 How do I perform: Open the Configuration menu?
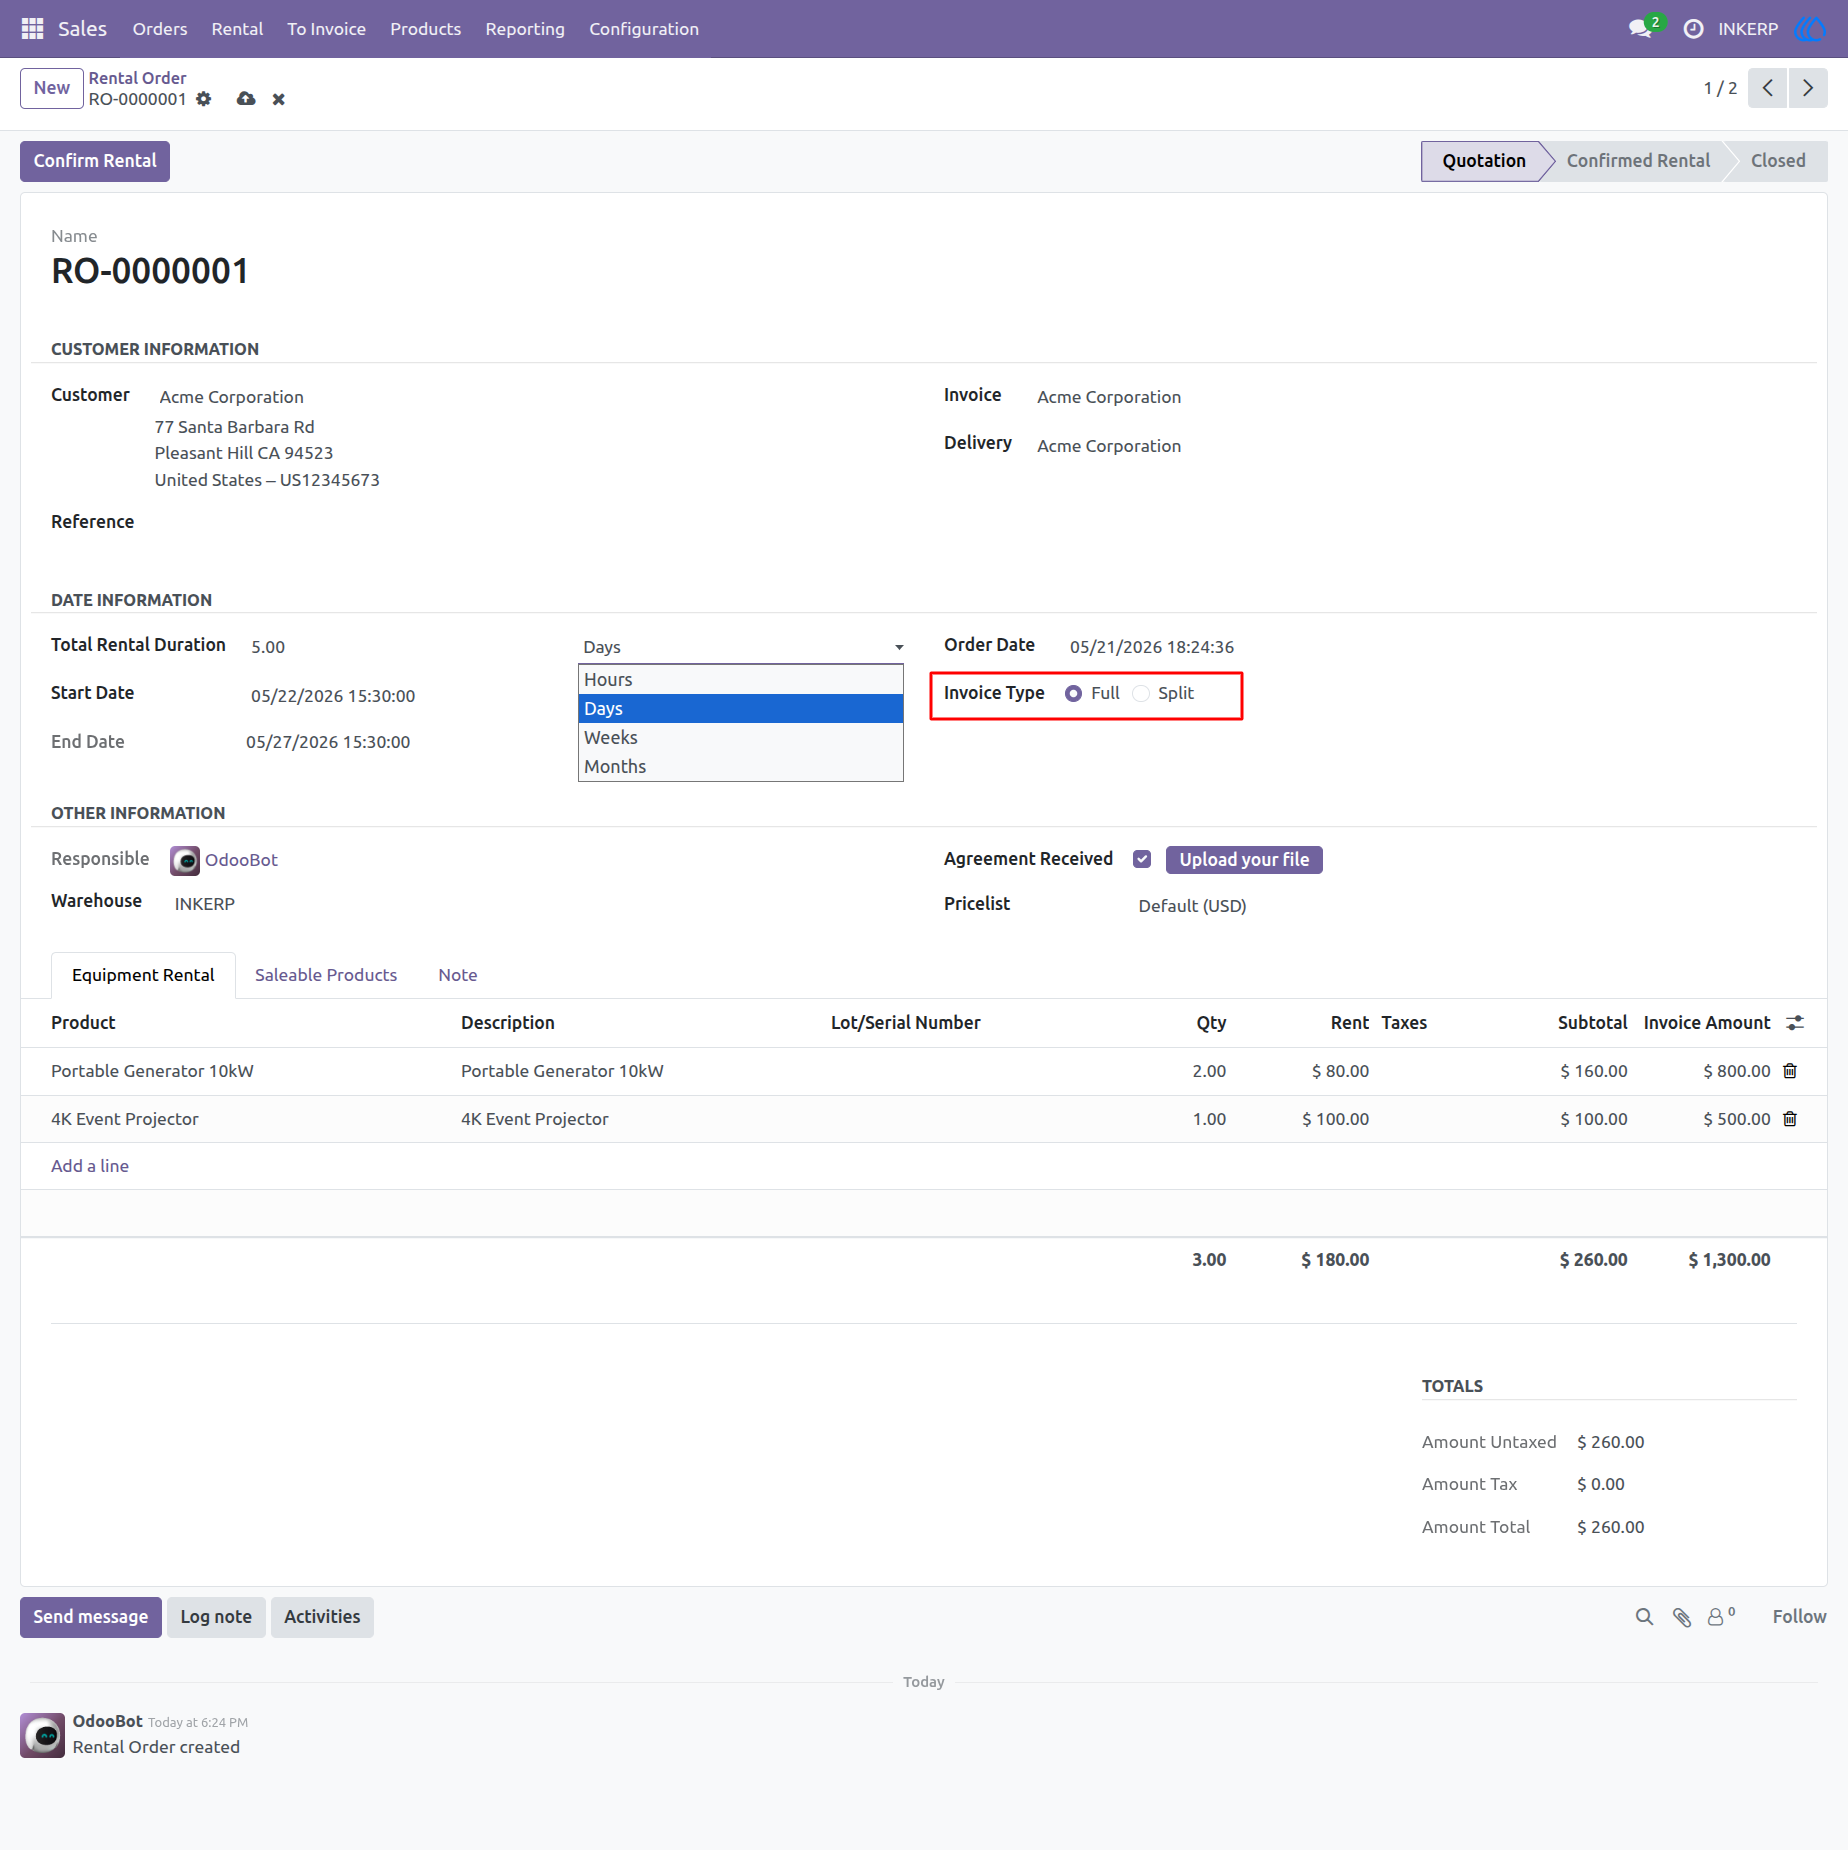pos(644,29)
